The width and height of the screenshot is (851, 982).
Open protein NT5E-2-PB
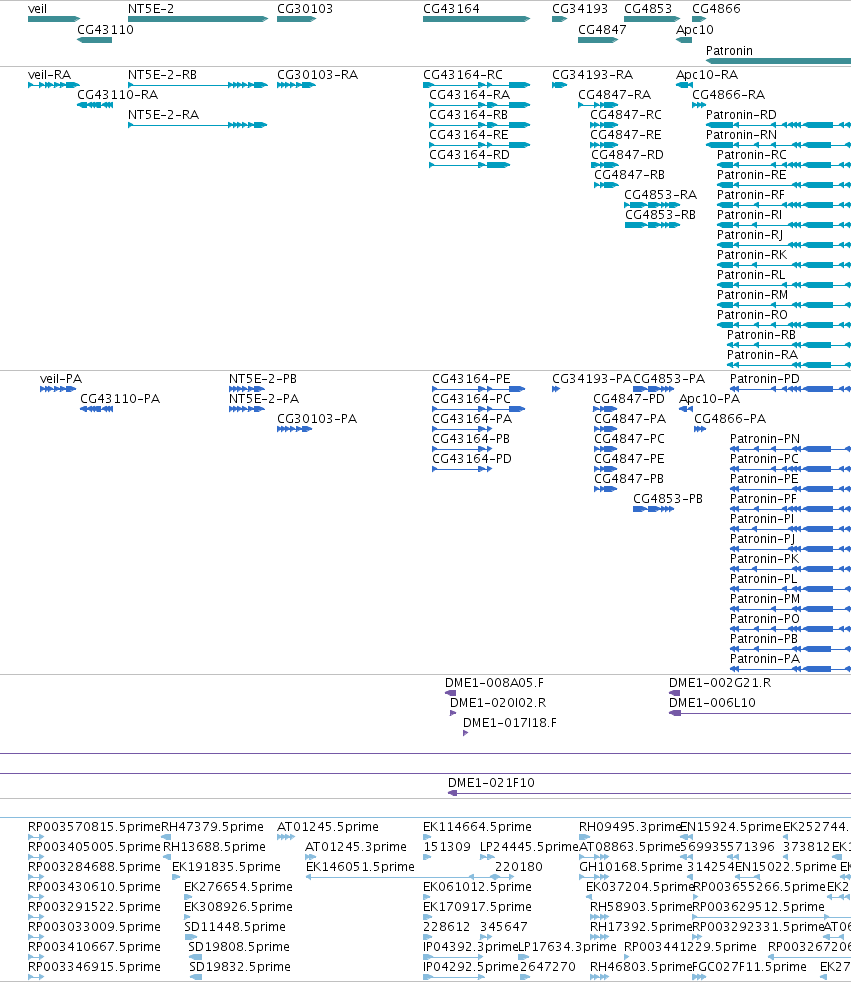[263, 379]
